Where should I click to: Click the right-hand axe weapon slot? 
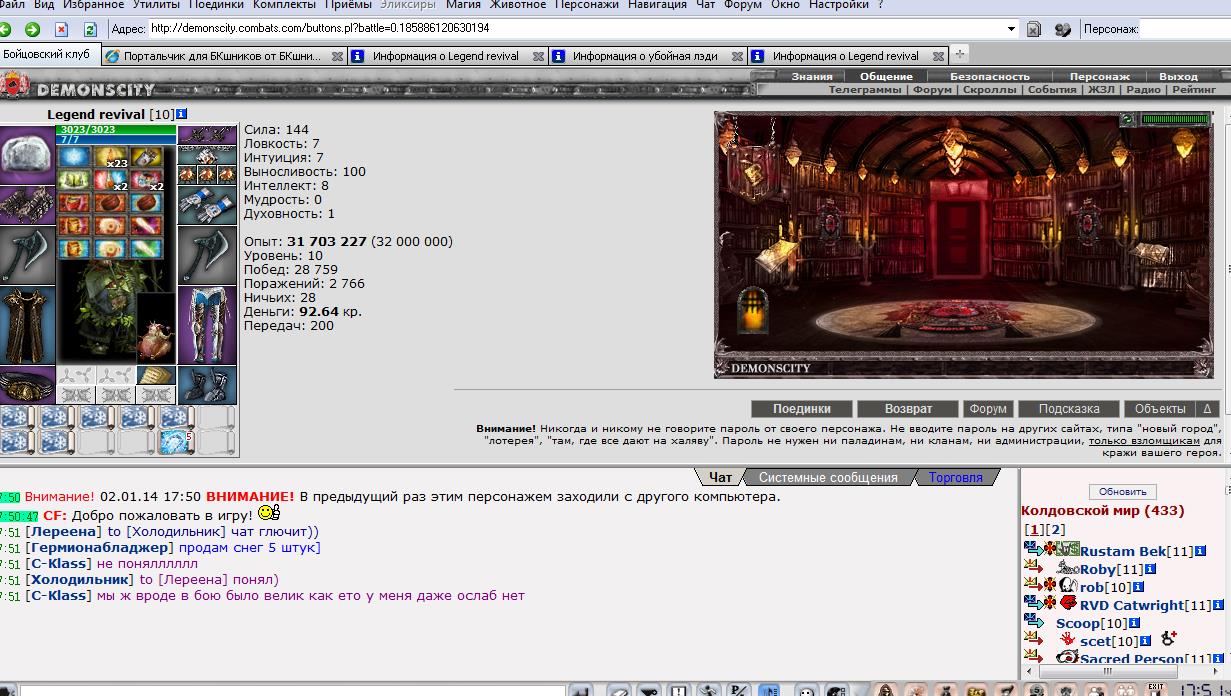(x=207, y=255)
